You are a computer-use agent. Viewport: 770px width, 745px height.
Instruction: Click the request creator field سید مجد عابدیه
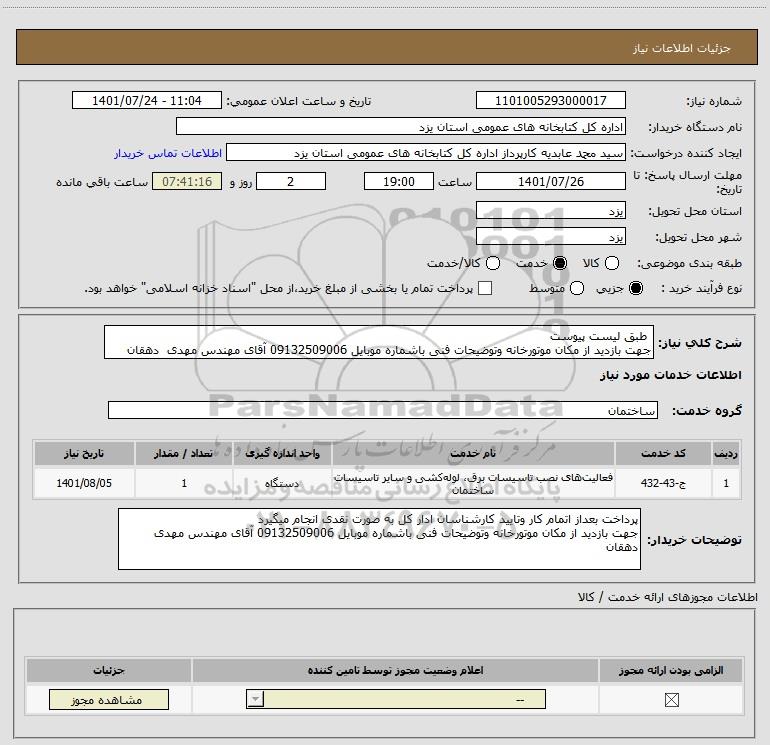[425, 153]
